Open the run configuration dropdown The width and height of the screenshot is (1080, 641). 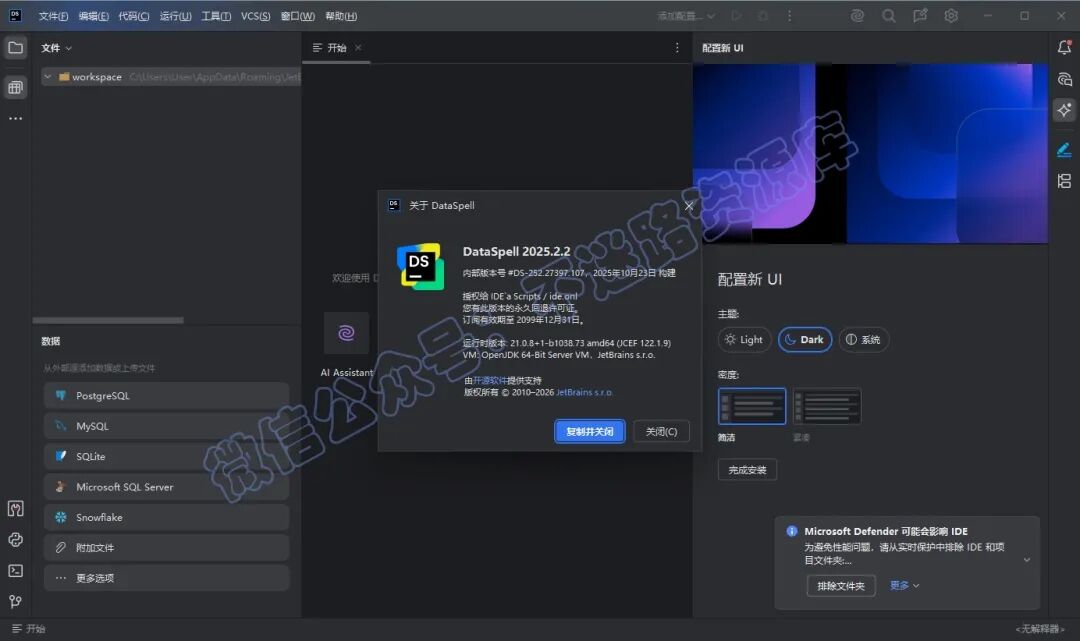pos(687,16)
